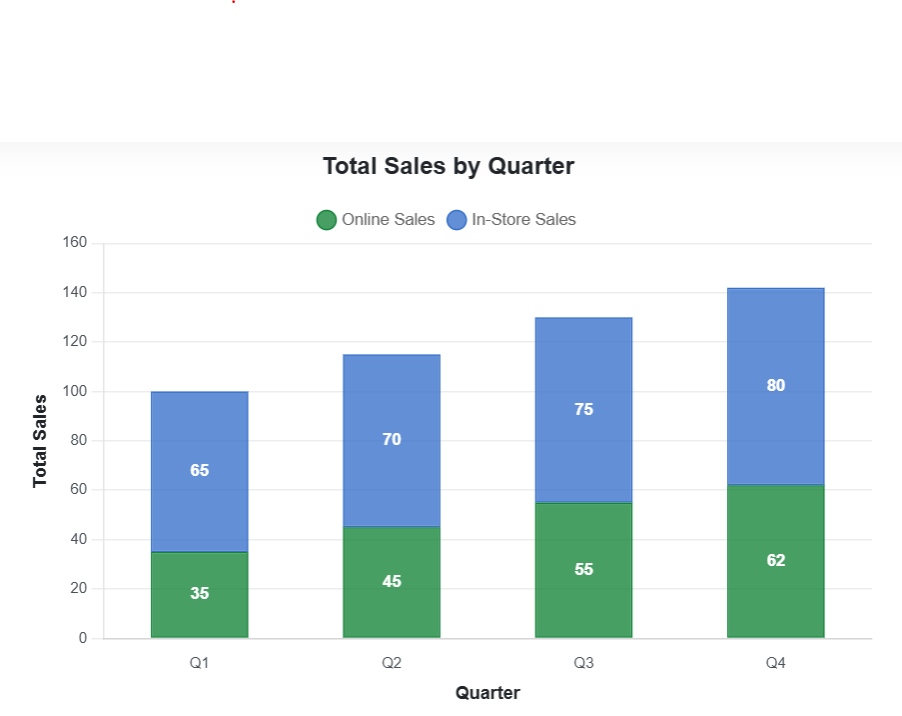
Task: Select the Q4 Online Sales bar labeled 62
Action: 776,561
